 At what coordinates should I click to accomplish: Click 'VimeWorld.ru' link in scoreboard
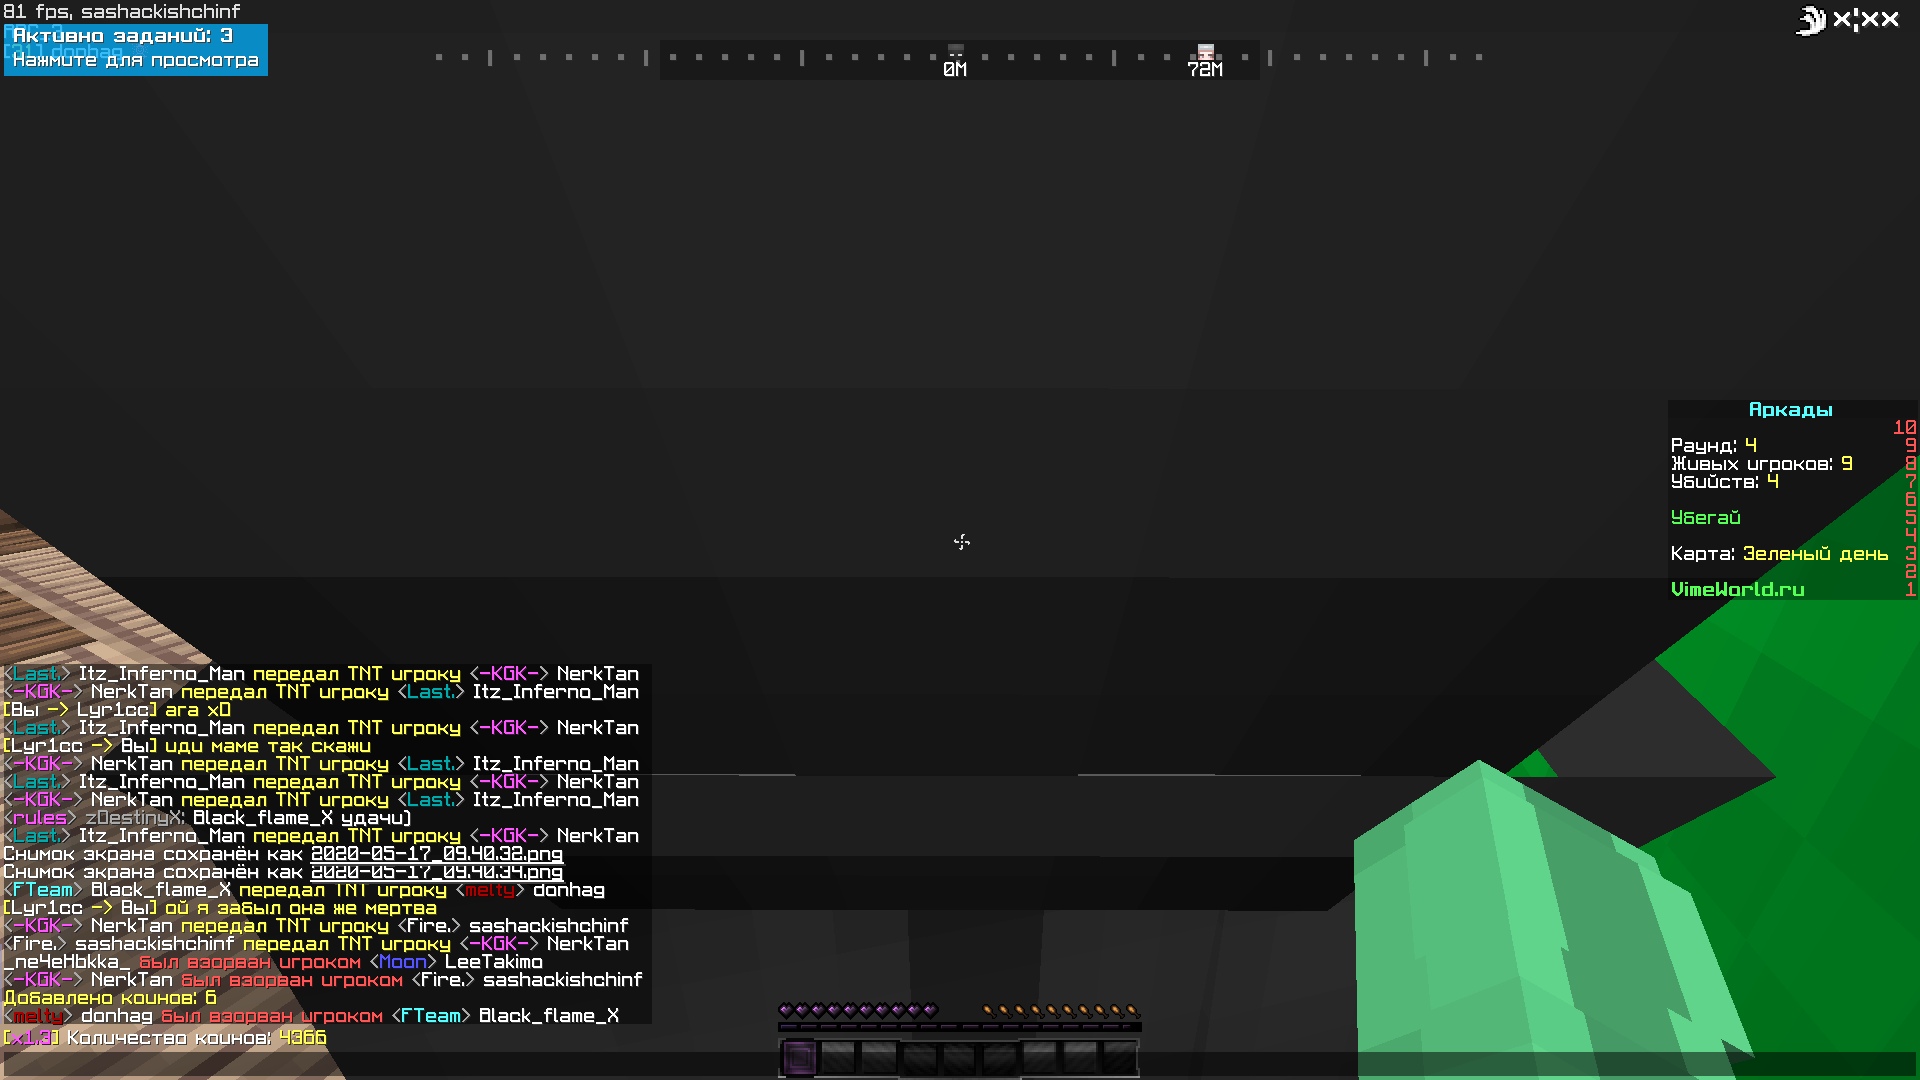(x=1738, y=590)
